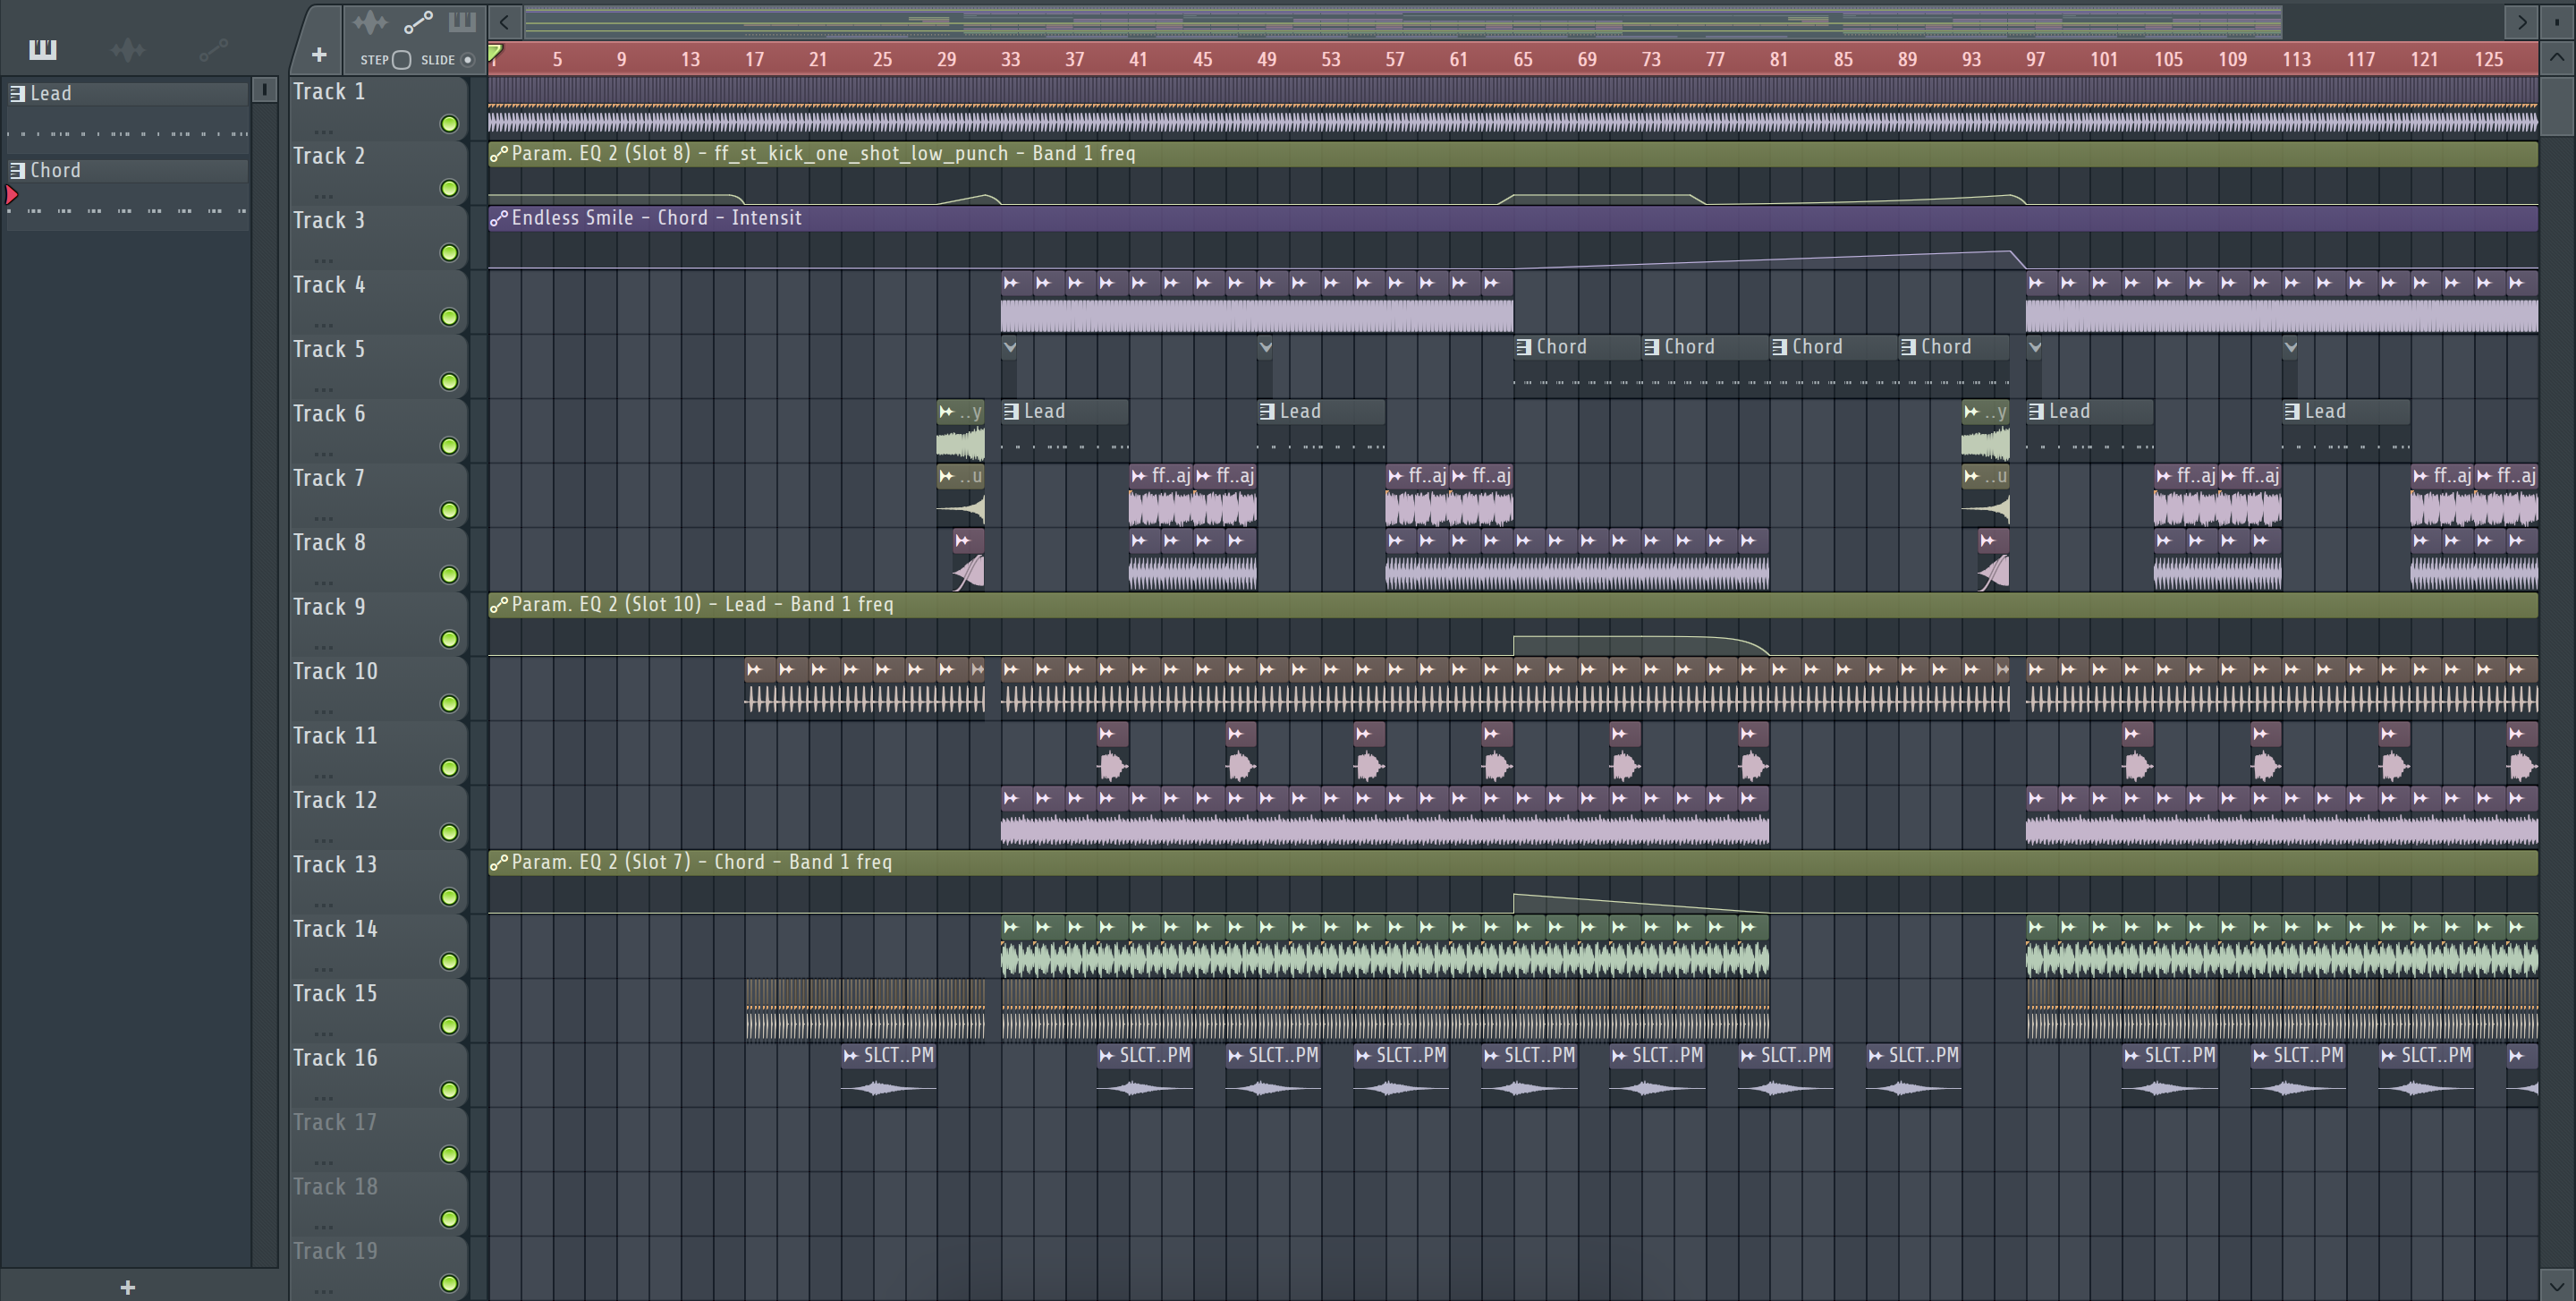The width and height of the screenshot is (2576, 1301).
Task: Select the Track 13 header label
Action: point(335,865)
